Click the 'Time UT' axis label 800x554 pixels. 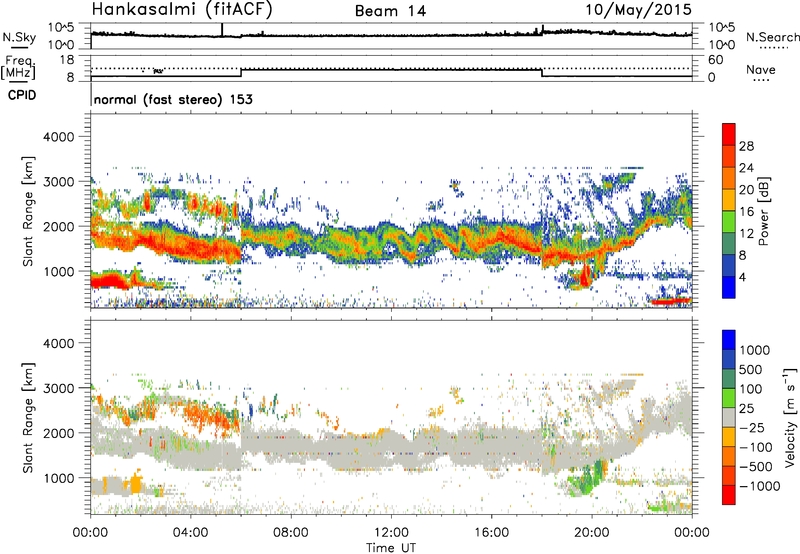[x=391, y=548]
